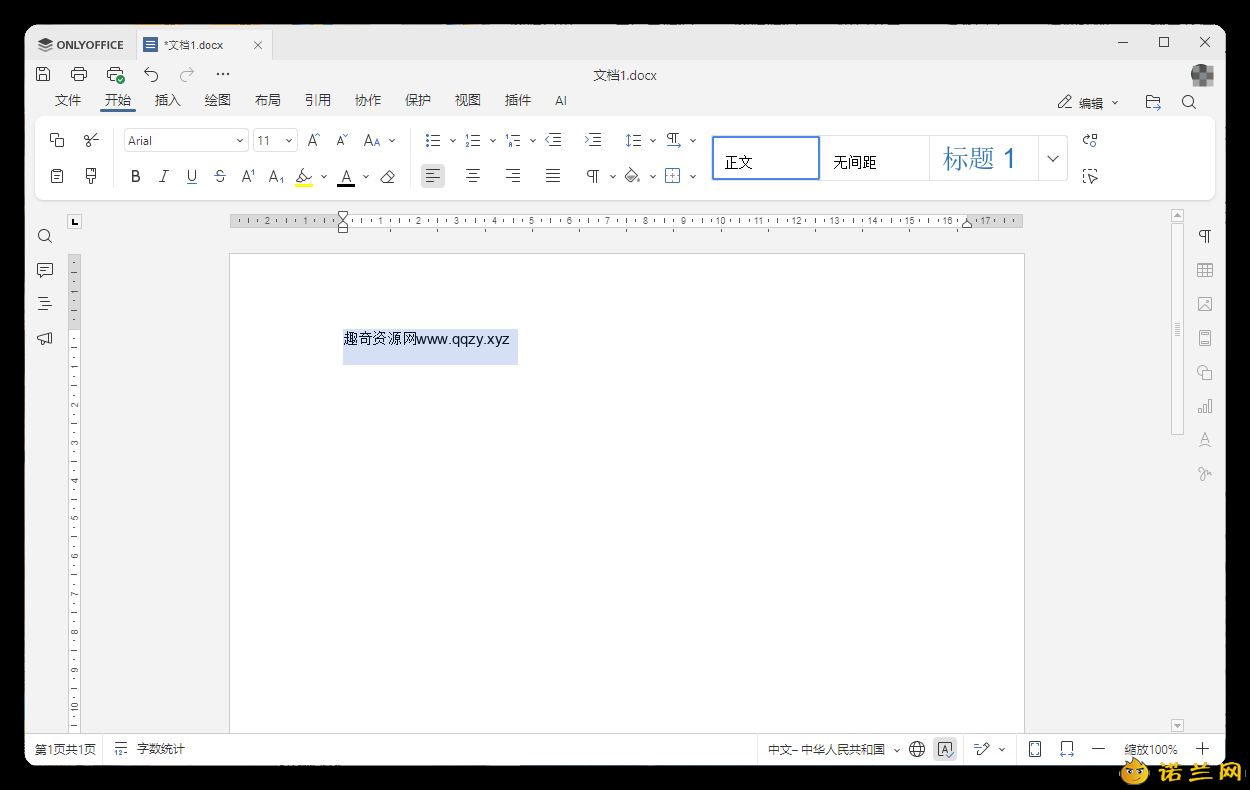The width and height of the screenshot is (1250, 790).
Task: Apply the 无间距 style
Action: [875, 158]
